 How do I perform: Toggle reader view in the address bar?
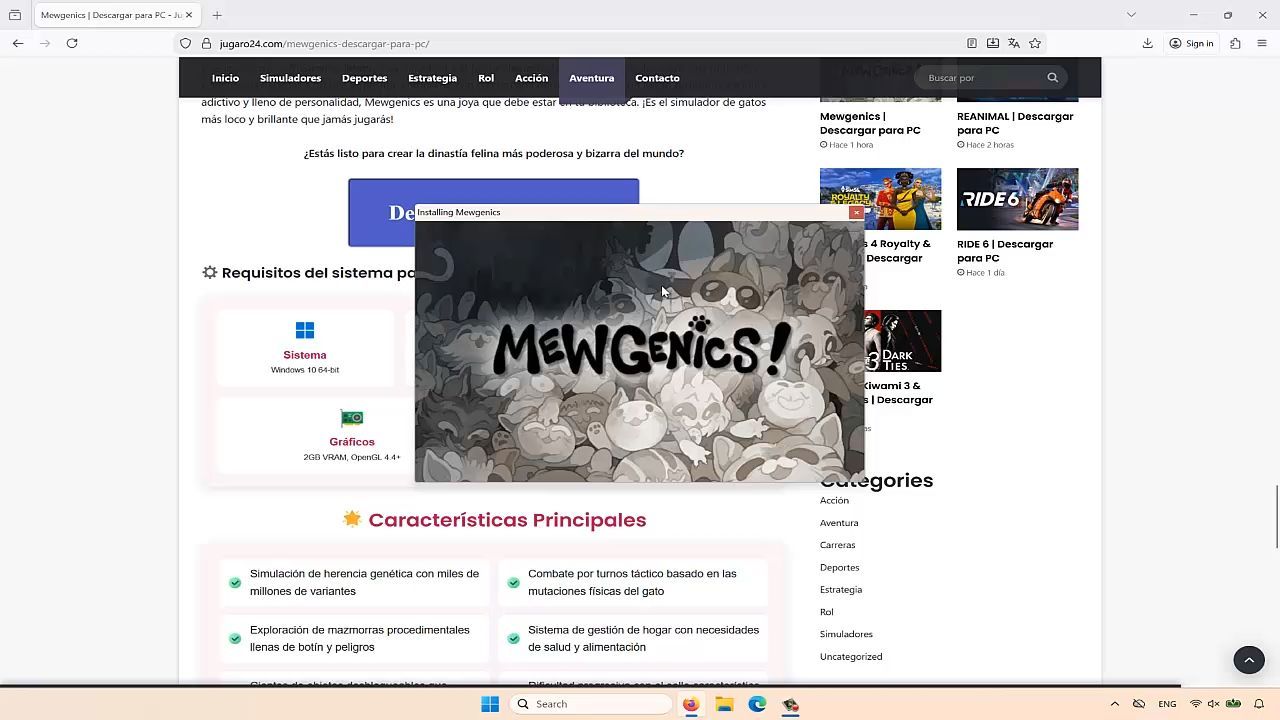[971, 43]
